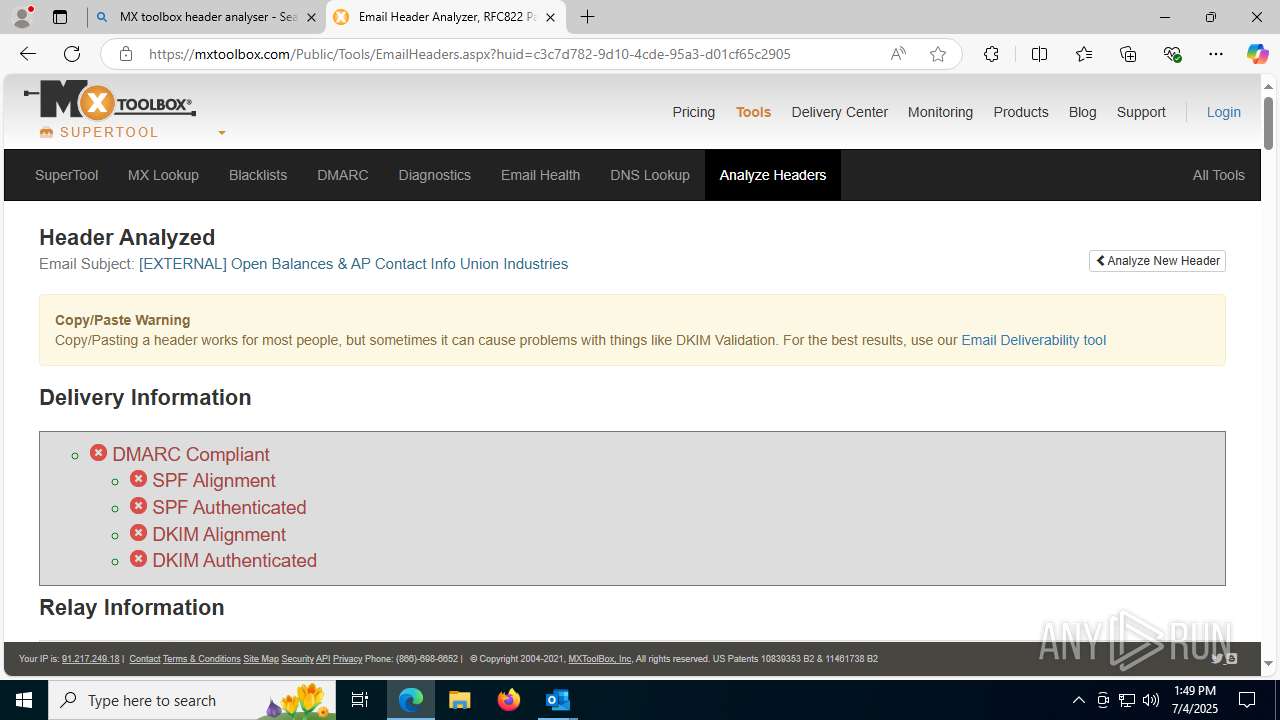Image resolution: width=1280 pixels, height=720 pixels.
Task: Click the SPF Alignment text
Action: tap(214, 481)
